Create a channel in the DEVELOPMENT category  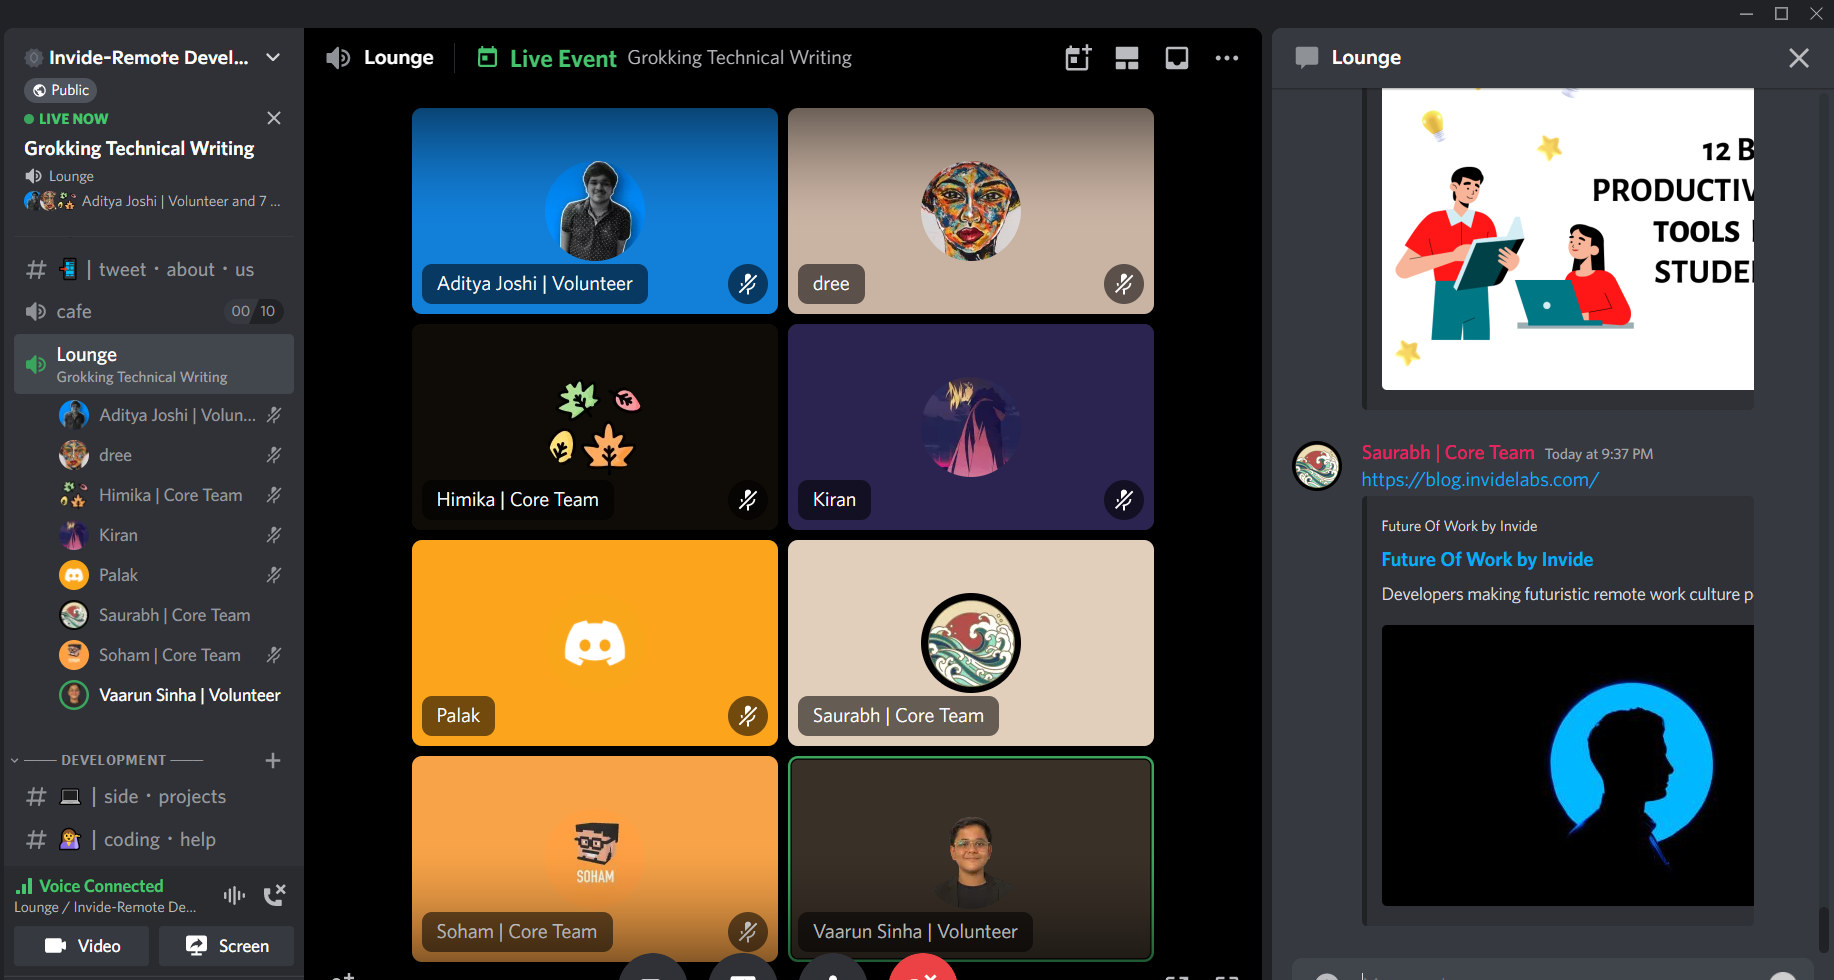(273, 760)
